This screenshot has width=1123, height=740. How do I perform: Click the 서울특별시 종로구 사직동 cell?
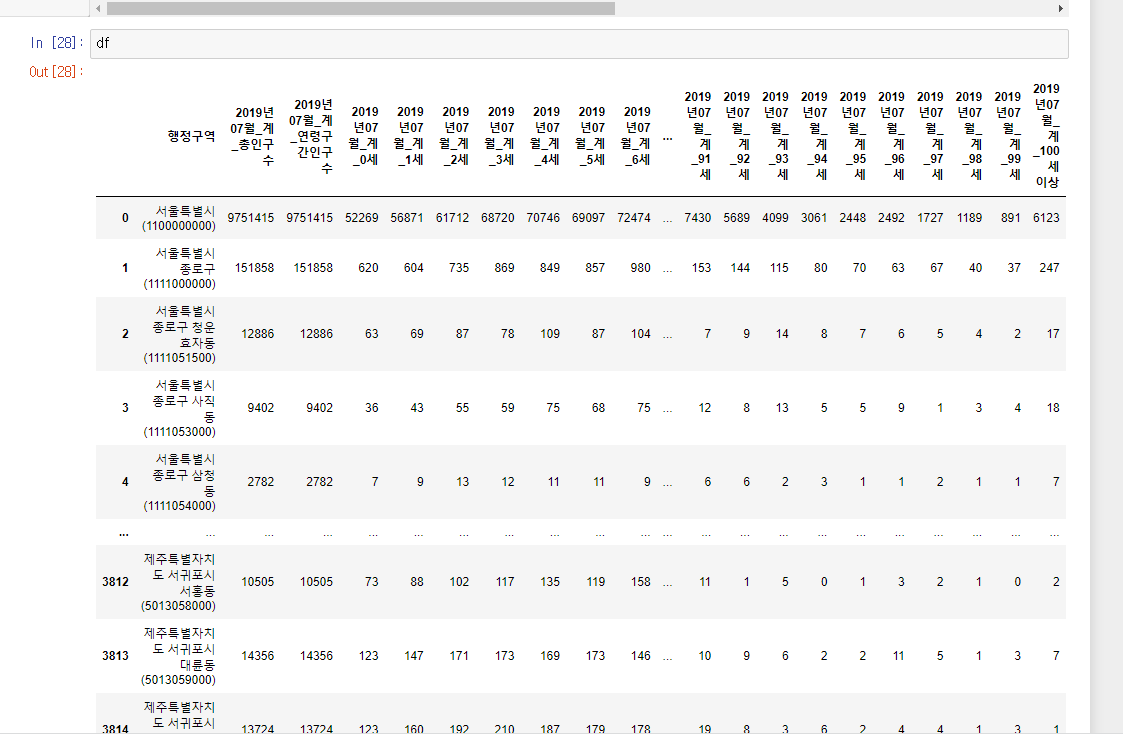(180, 408)
